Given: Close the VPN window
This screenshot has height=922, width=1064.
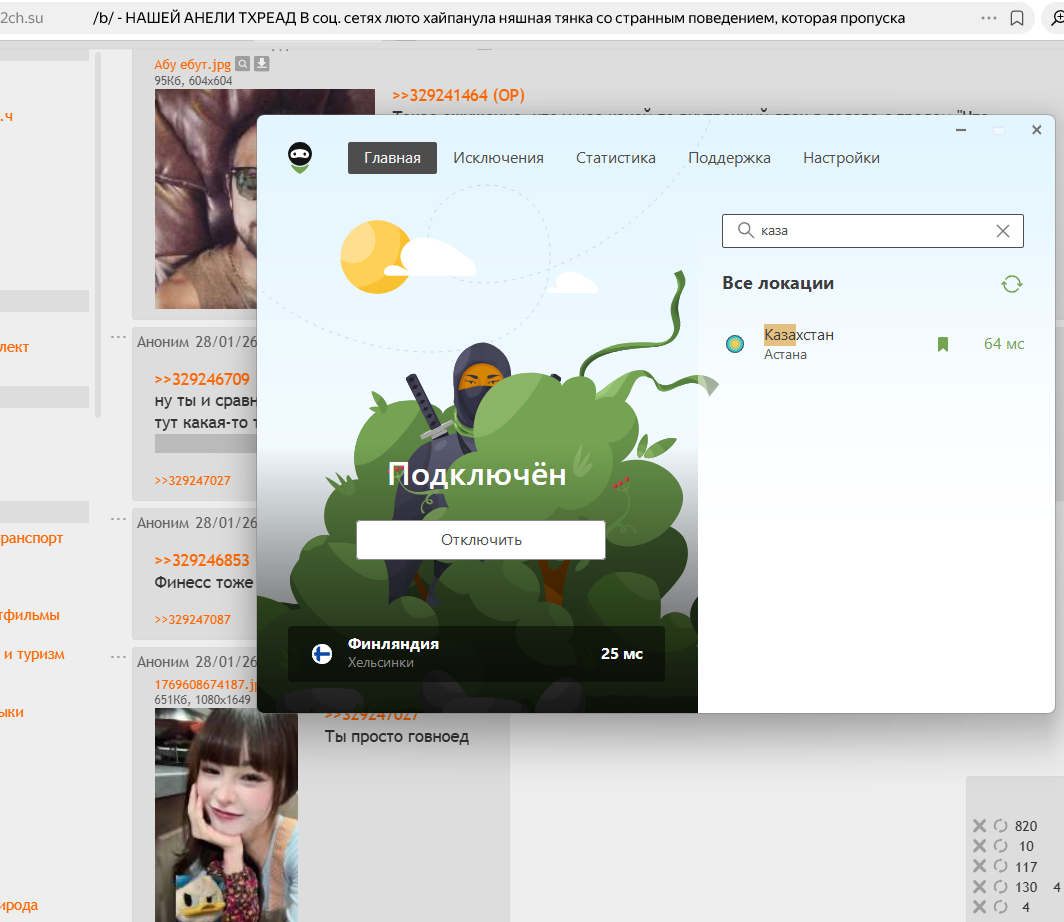Looking at the screenshot, I should [x=1036, y=130].
